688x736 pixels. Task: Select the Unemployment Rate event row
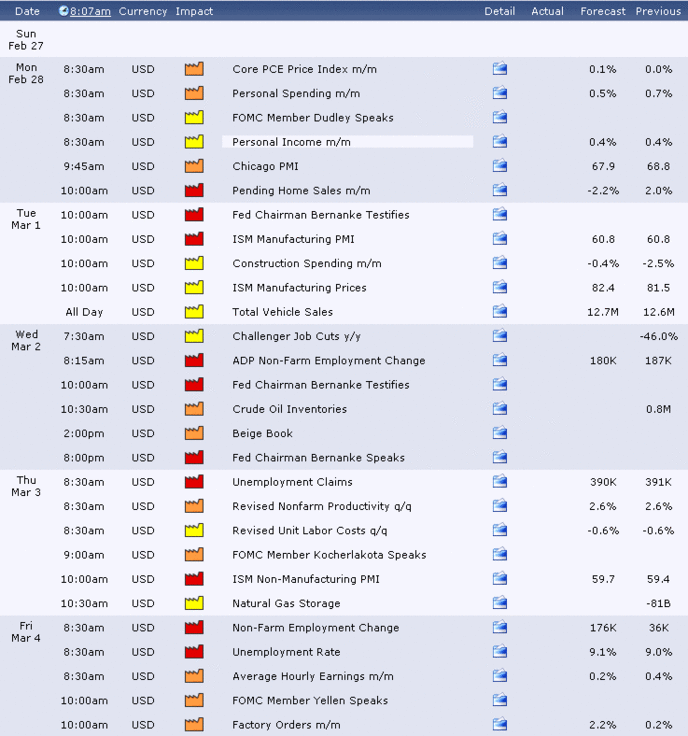pyautogui.click(x=344, y=652)
